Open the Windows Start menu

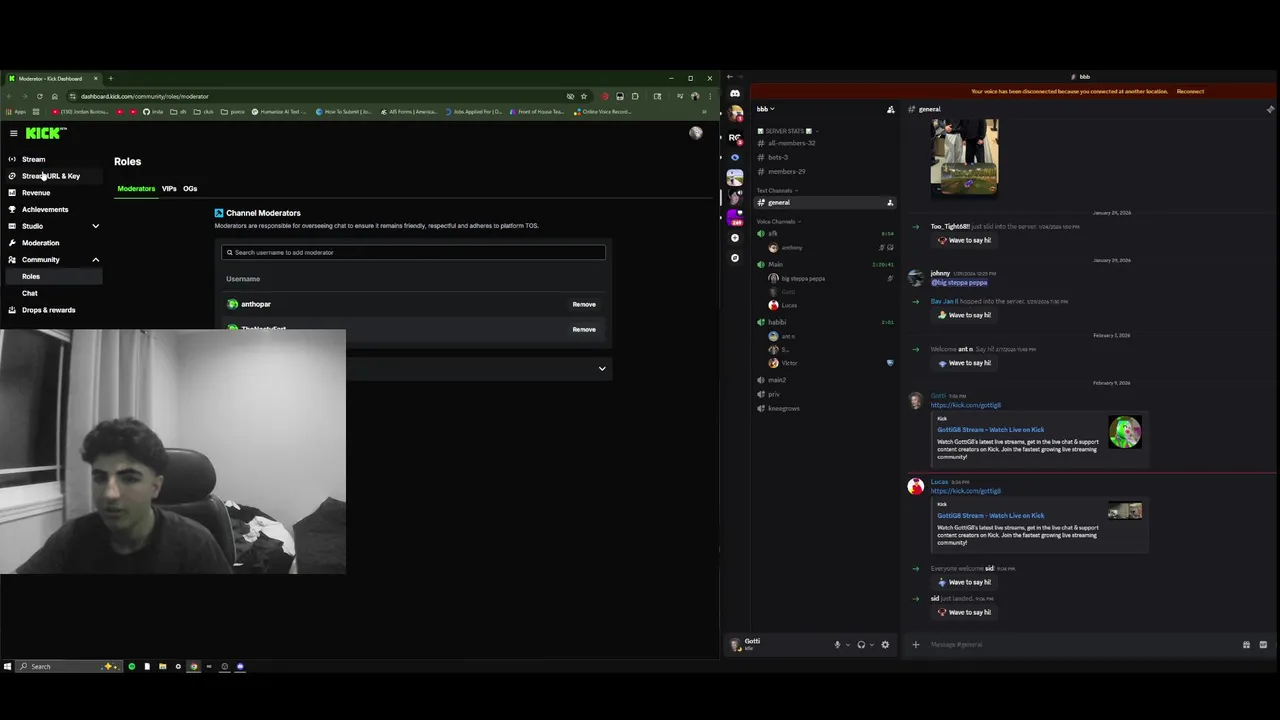(7, 666)
